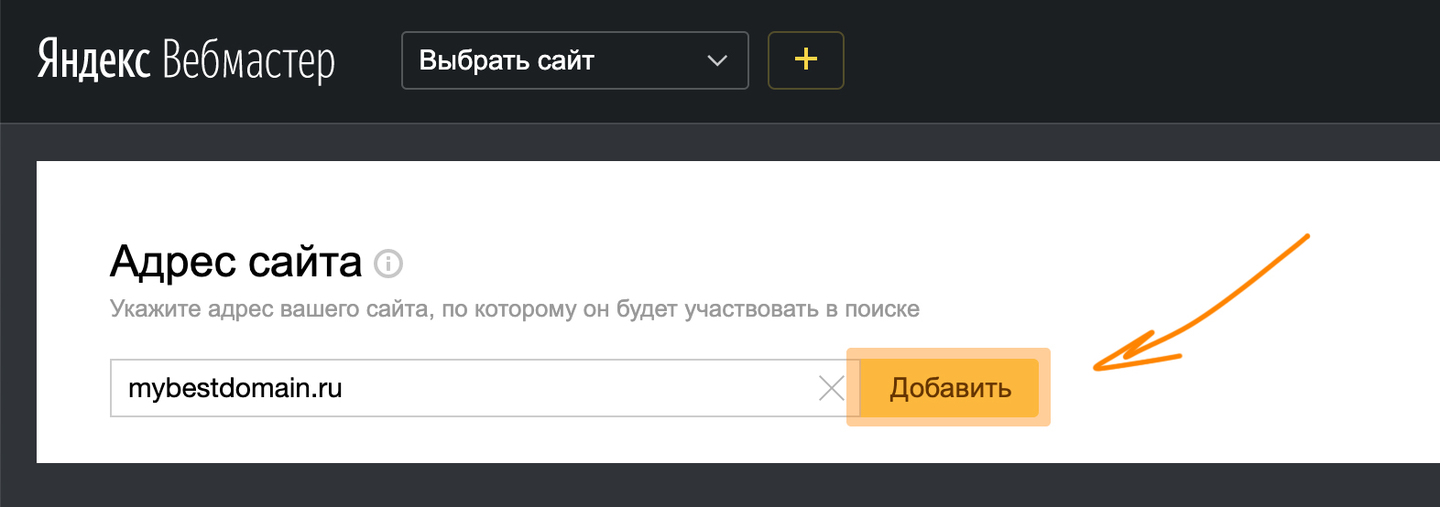Click the hint text under Адрес сайта
Image resolution: width=1440 pixels, height=507 pixels.
pyautogui.click(x=514, y=308)
